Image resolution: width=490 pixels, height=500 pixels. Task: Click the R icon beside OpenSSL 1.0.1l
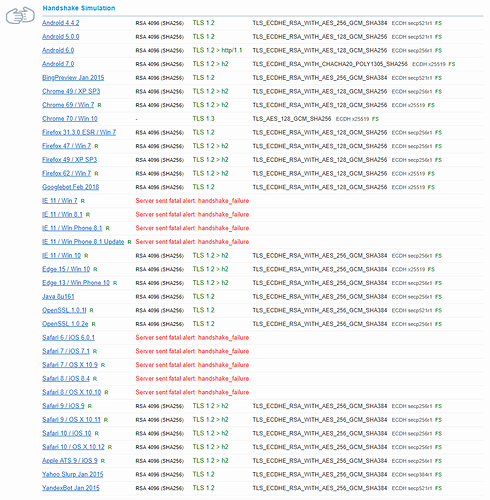[x=91, y=310]
